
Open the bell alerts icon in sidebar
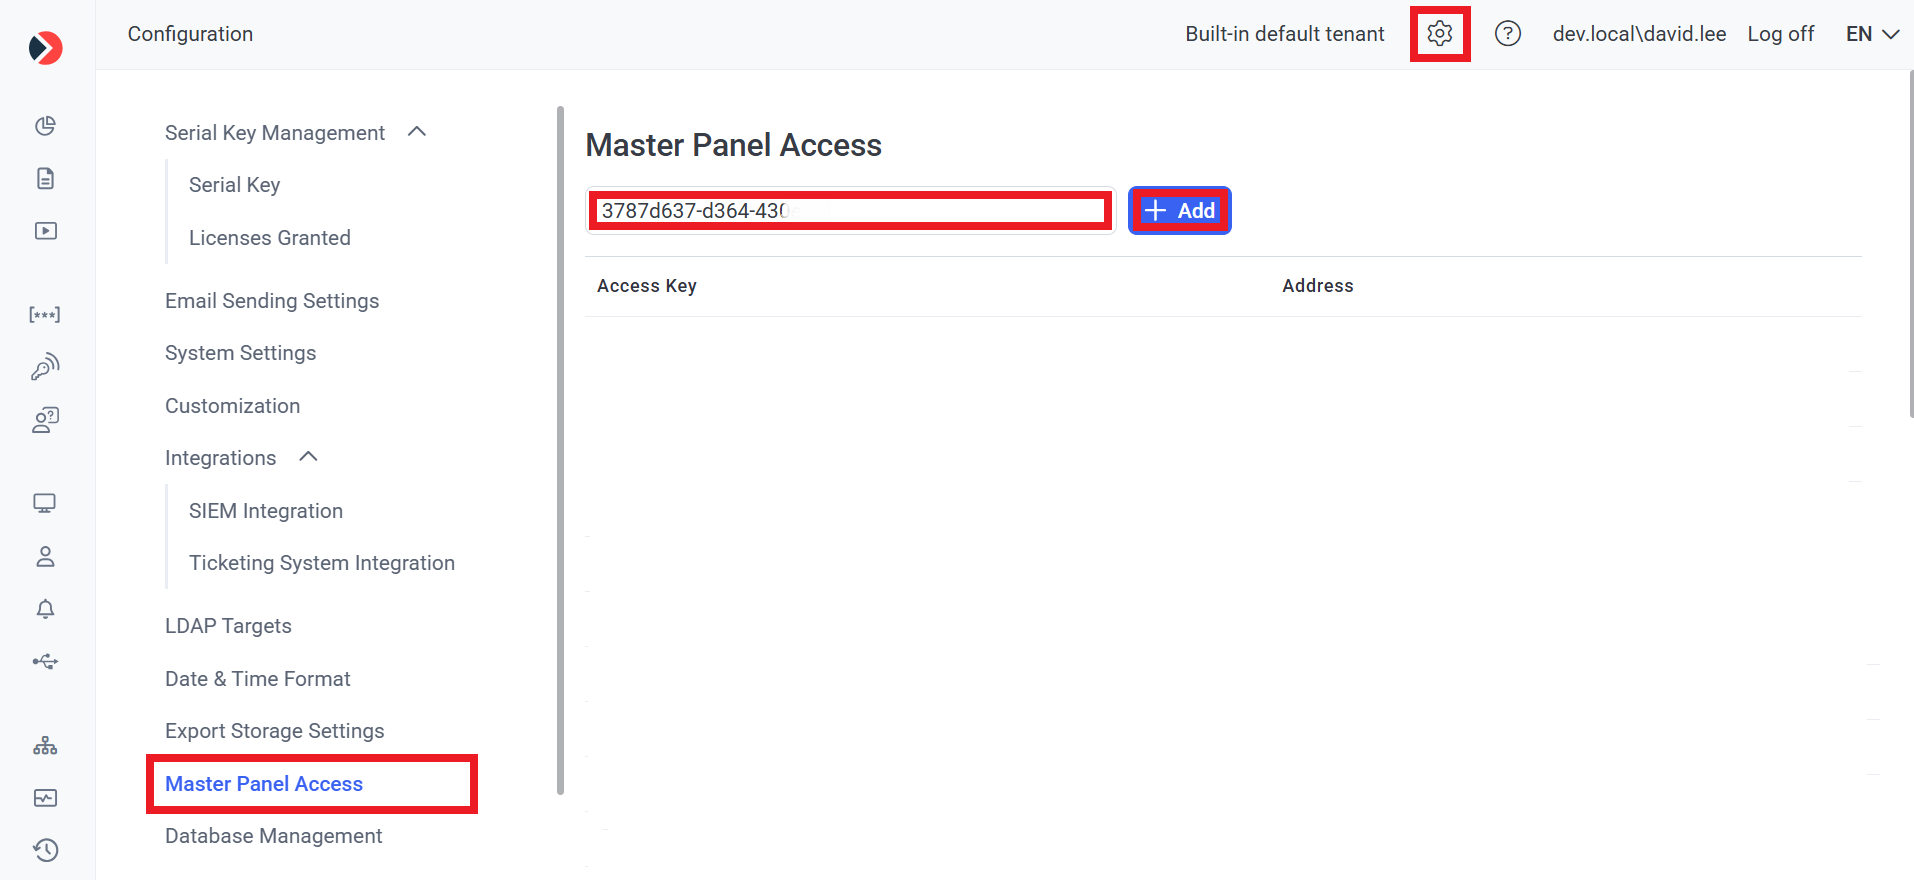[x=45, y=609]
